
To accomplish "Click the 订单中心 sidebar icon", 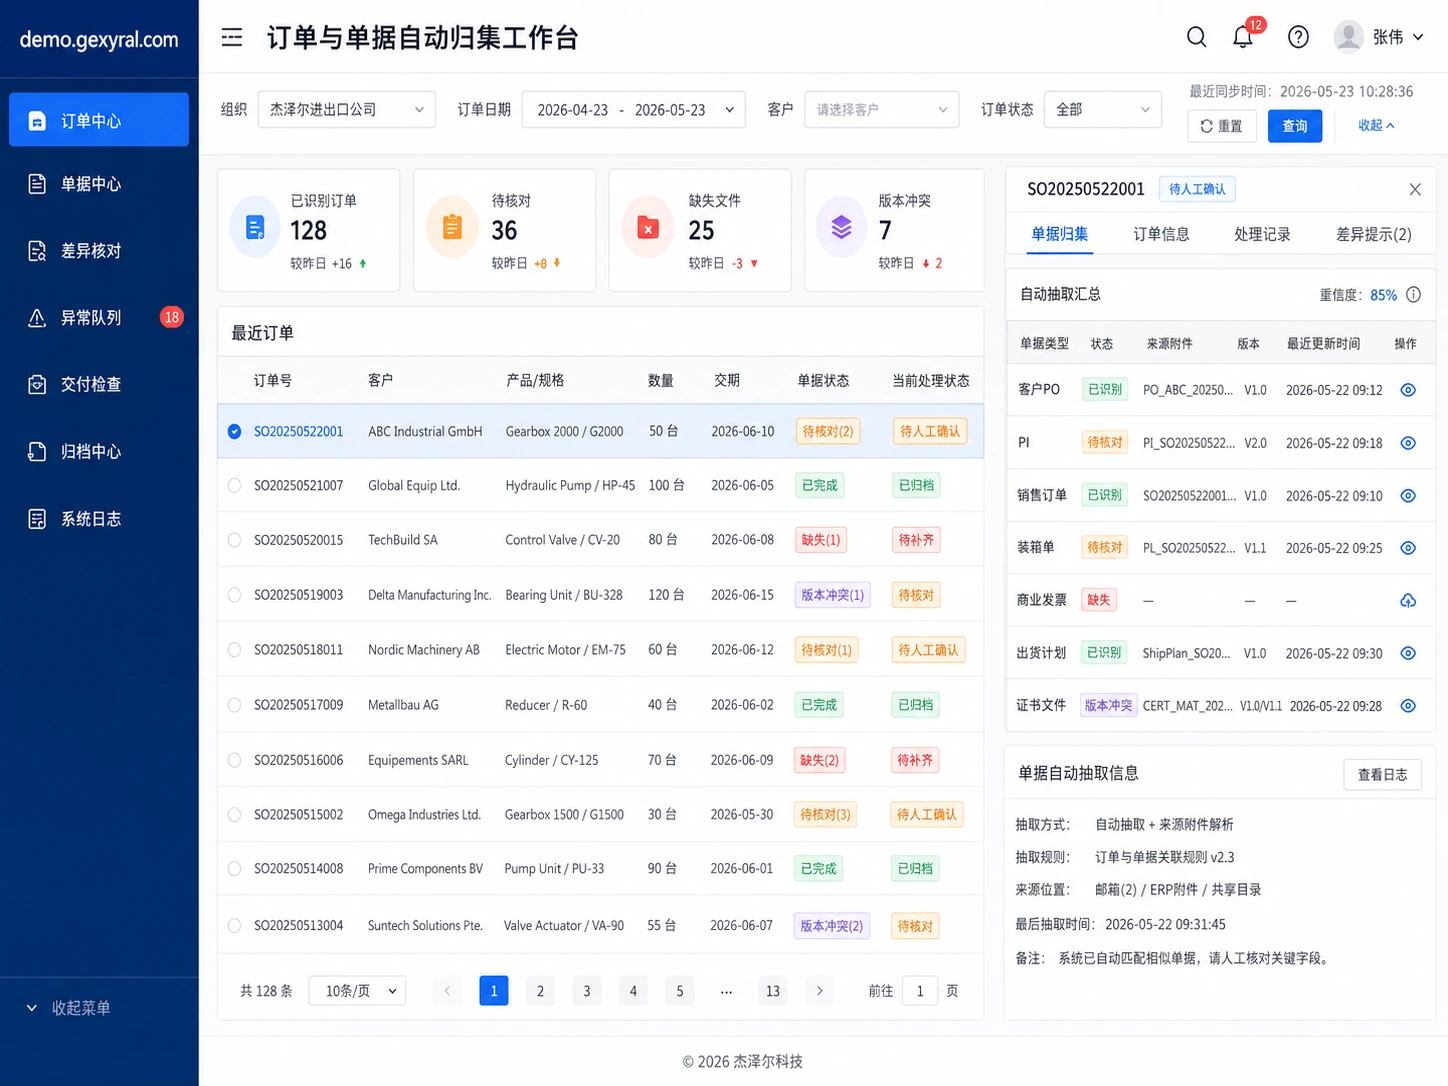I will (37, 121).
